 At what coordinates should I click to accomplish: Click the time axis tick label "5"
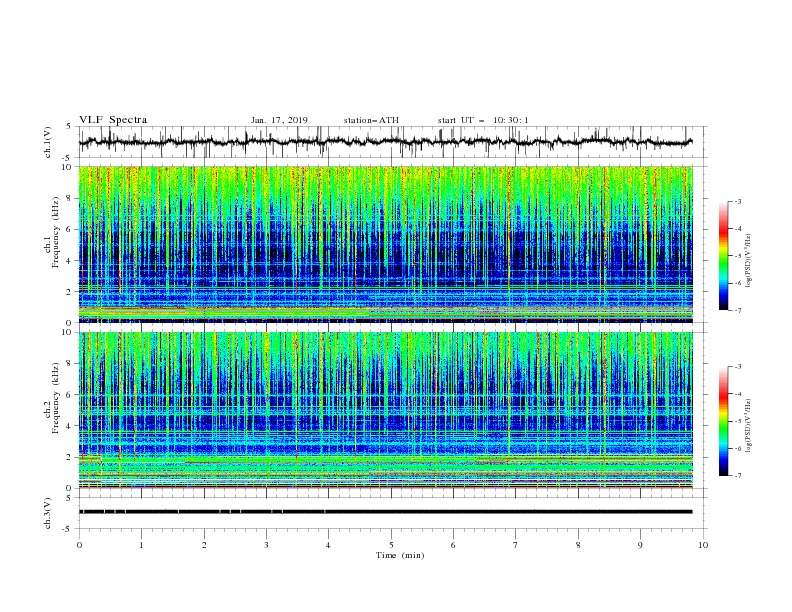click(x=391, y=545)
